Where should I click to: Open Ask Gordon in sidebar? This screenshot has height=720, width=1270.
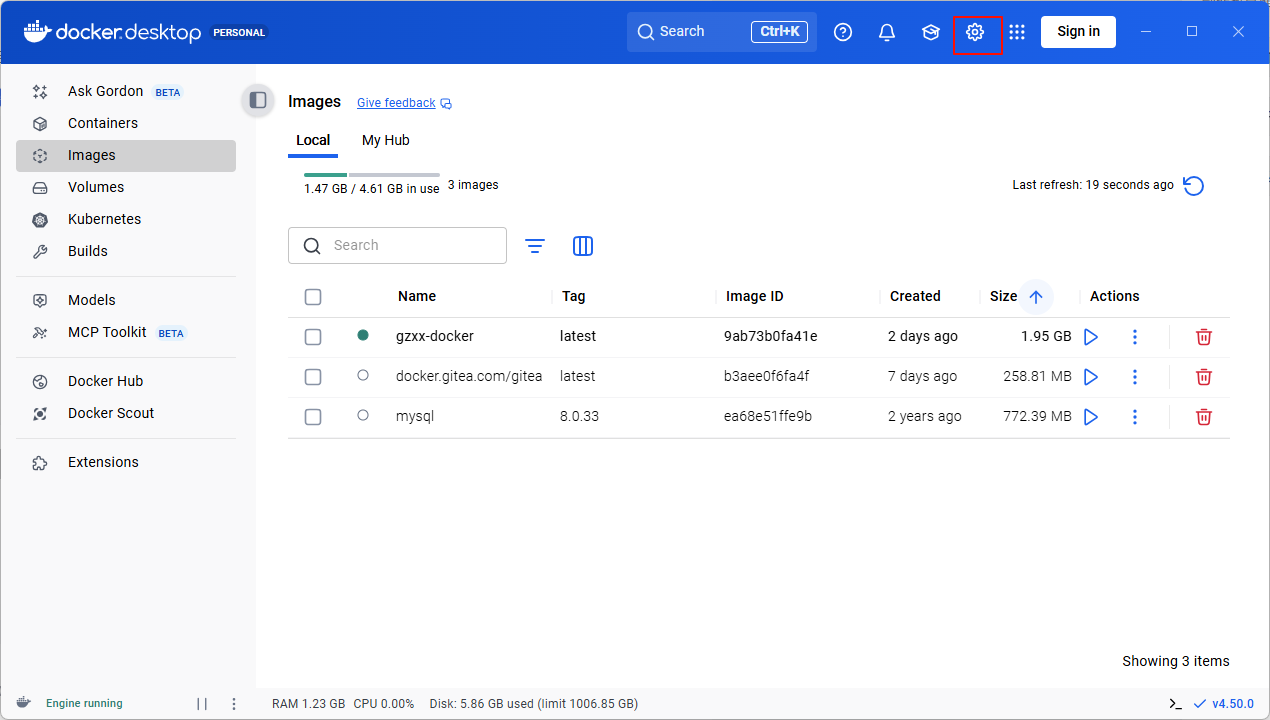pyautogui.click(x=126, y=92)
